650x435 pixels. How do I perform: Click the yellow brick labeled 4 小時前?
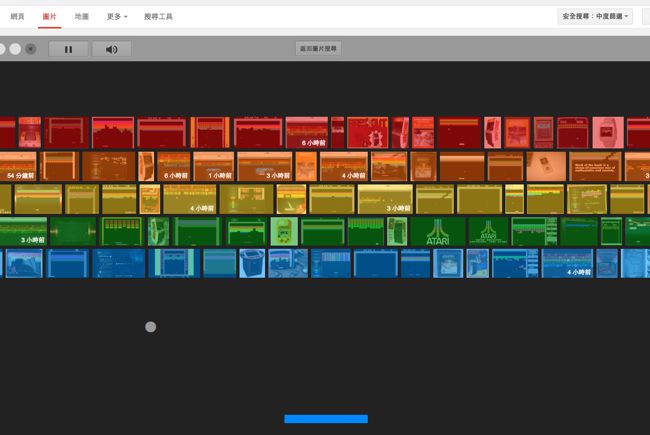(x=190, y=199)
